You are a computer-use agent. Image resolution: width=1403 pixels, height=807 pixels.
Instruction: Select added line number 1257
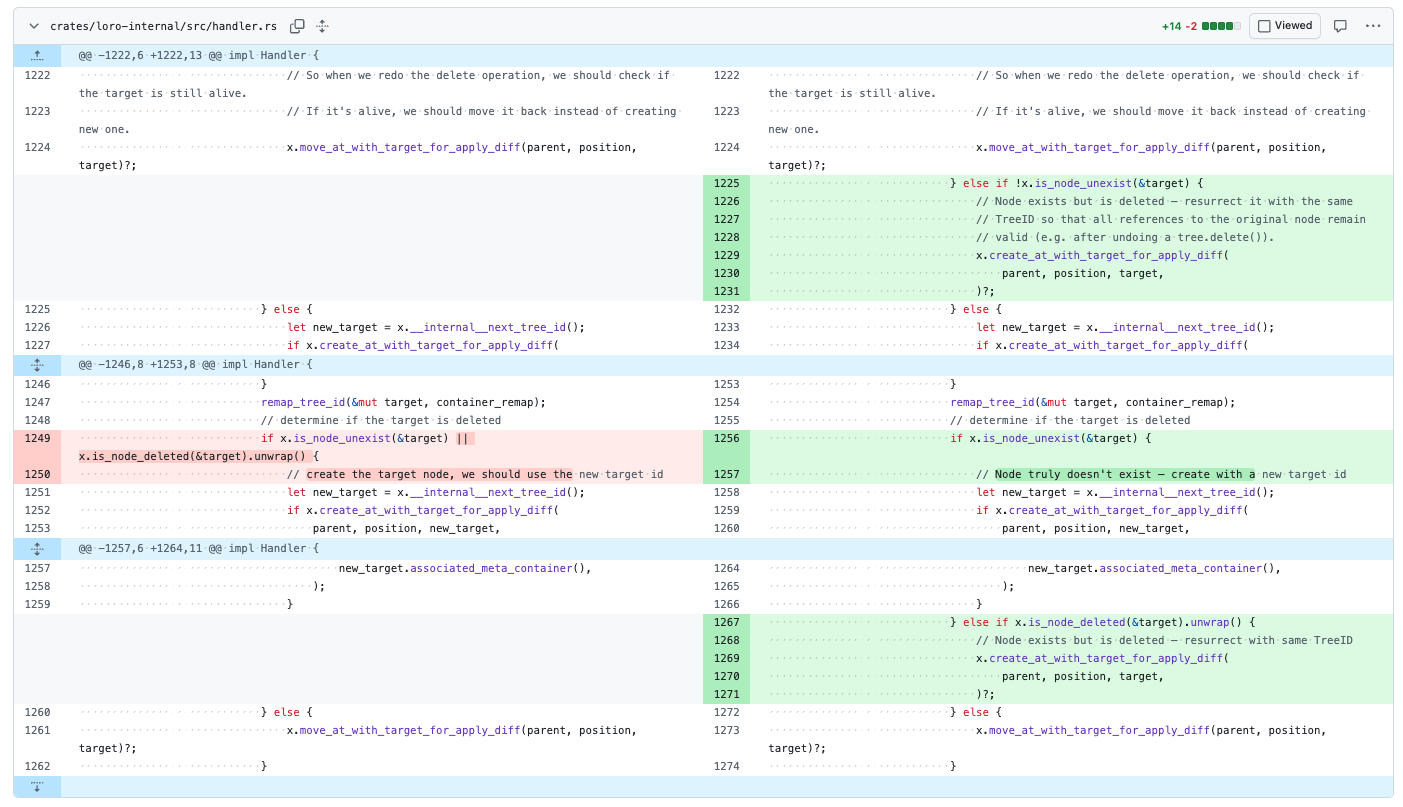coord(726,475)
